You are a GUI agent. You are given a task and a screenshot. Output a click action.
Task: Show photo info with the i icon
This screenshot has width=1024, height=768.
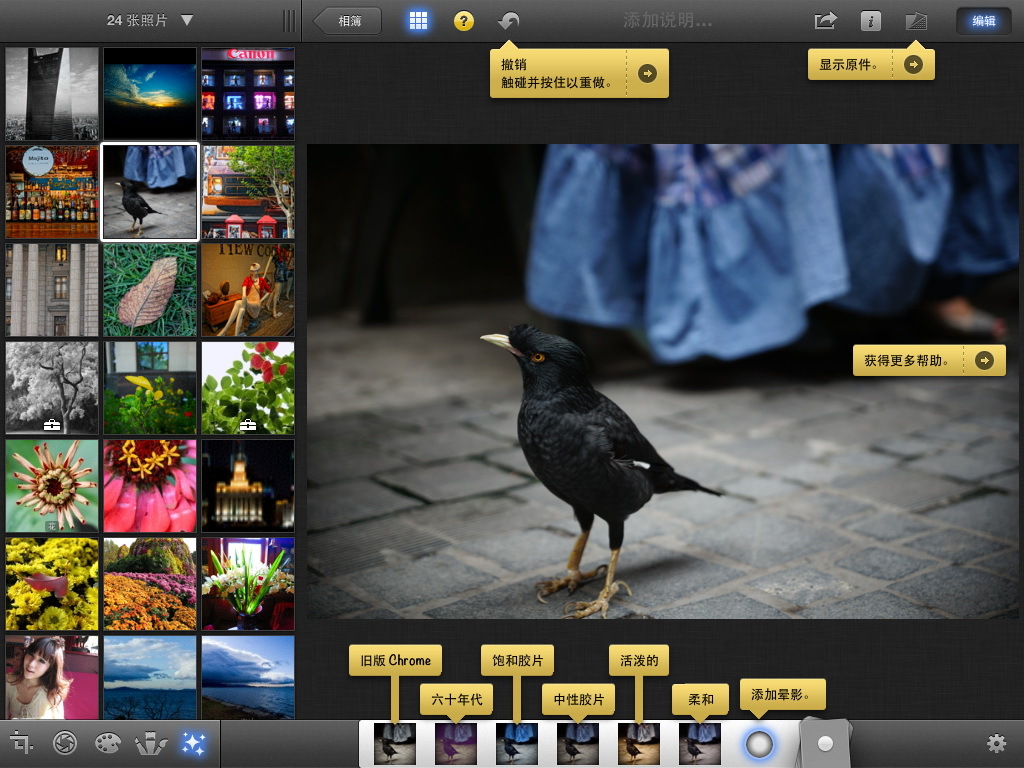(871, 21)
